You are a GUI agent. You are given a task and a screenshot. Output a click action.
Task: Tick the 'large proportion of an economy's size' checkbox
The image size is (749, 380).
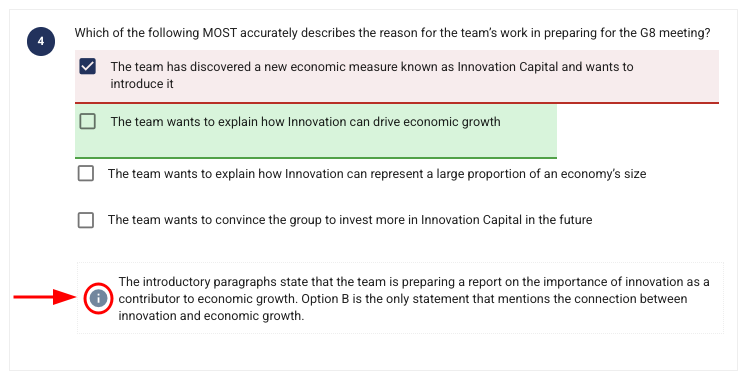click(x=86, y=173)
